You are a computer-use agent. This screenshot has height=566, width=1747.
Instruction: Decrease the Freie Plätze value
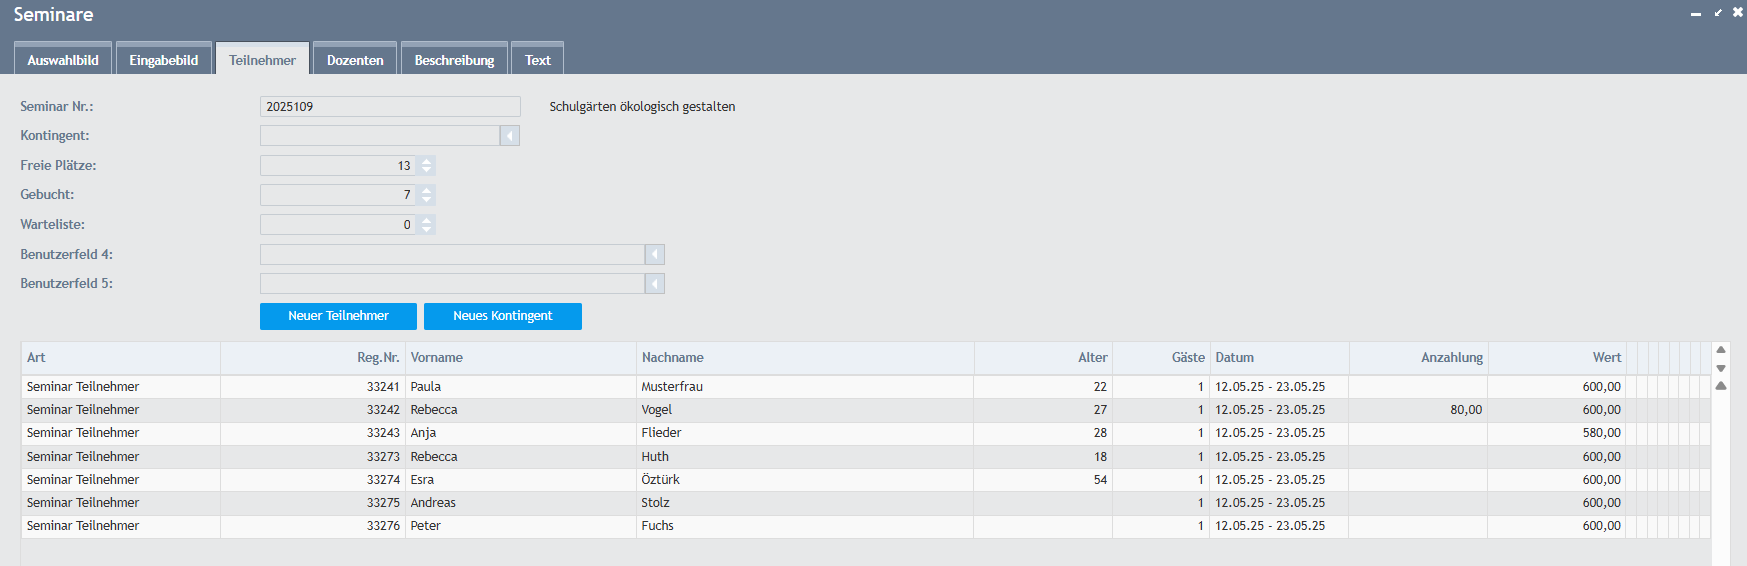(x=427, y=171)
